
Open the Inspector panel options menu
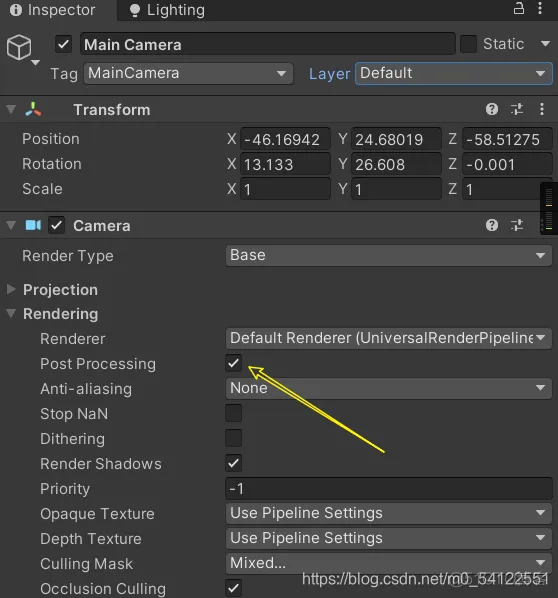[x=540, y=8]
